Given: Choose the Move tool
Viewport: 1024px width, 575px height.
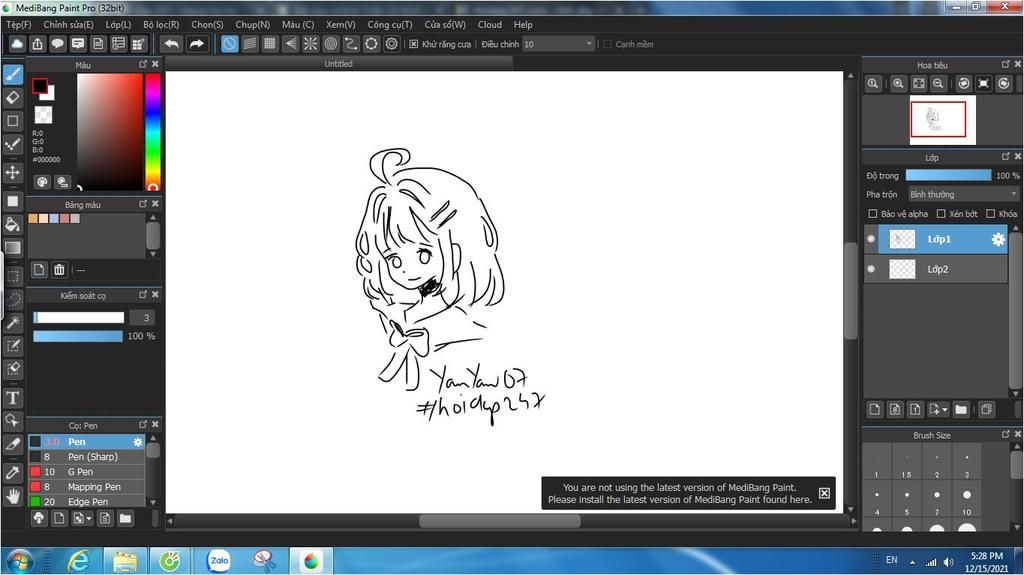Looking at the screenshot, I should coord(13,172).
